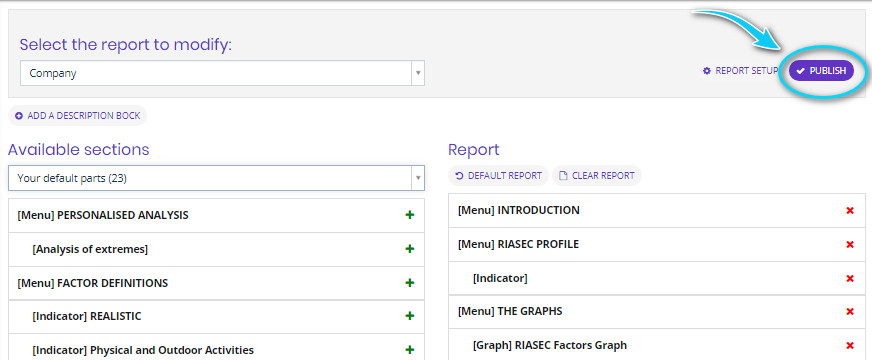Click the plus-circle icon on Add Description
872x360 pixels.
tap(19, 116)
